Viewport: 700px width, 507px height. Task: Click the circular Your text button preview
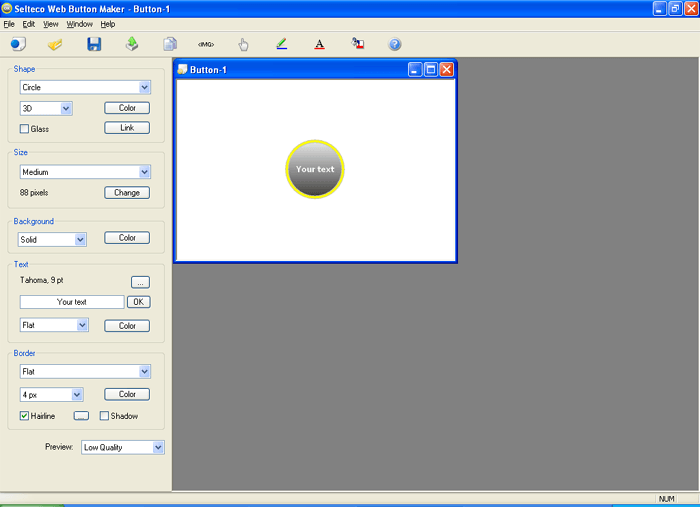point(315,169)
